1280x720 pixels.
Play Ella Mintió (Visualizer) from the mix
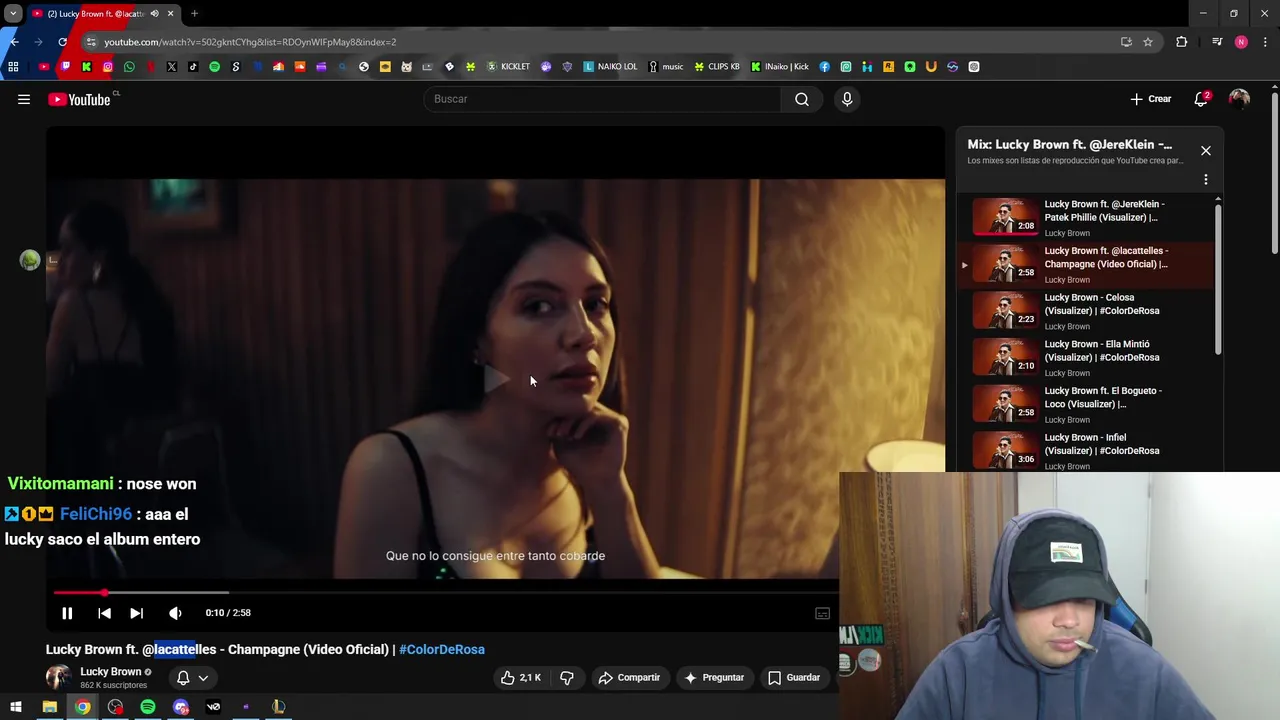(x=1088, y=358)
